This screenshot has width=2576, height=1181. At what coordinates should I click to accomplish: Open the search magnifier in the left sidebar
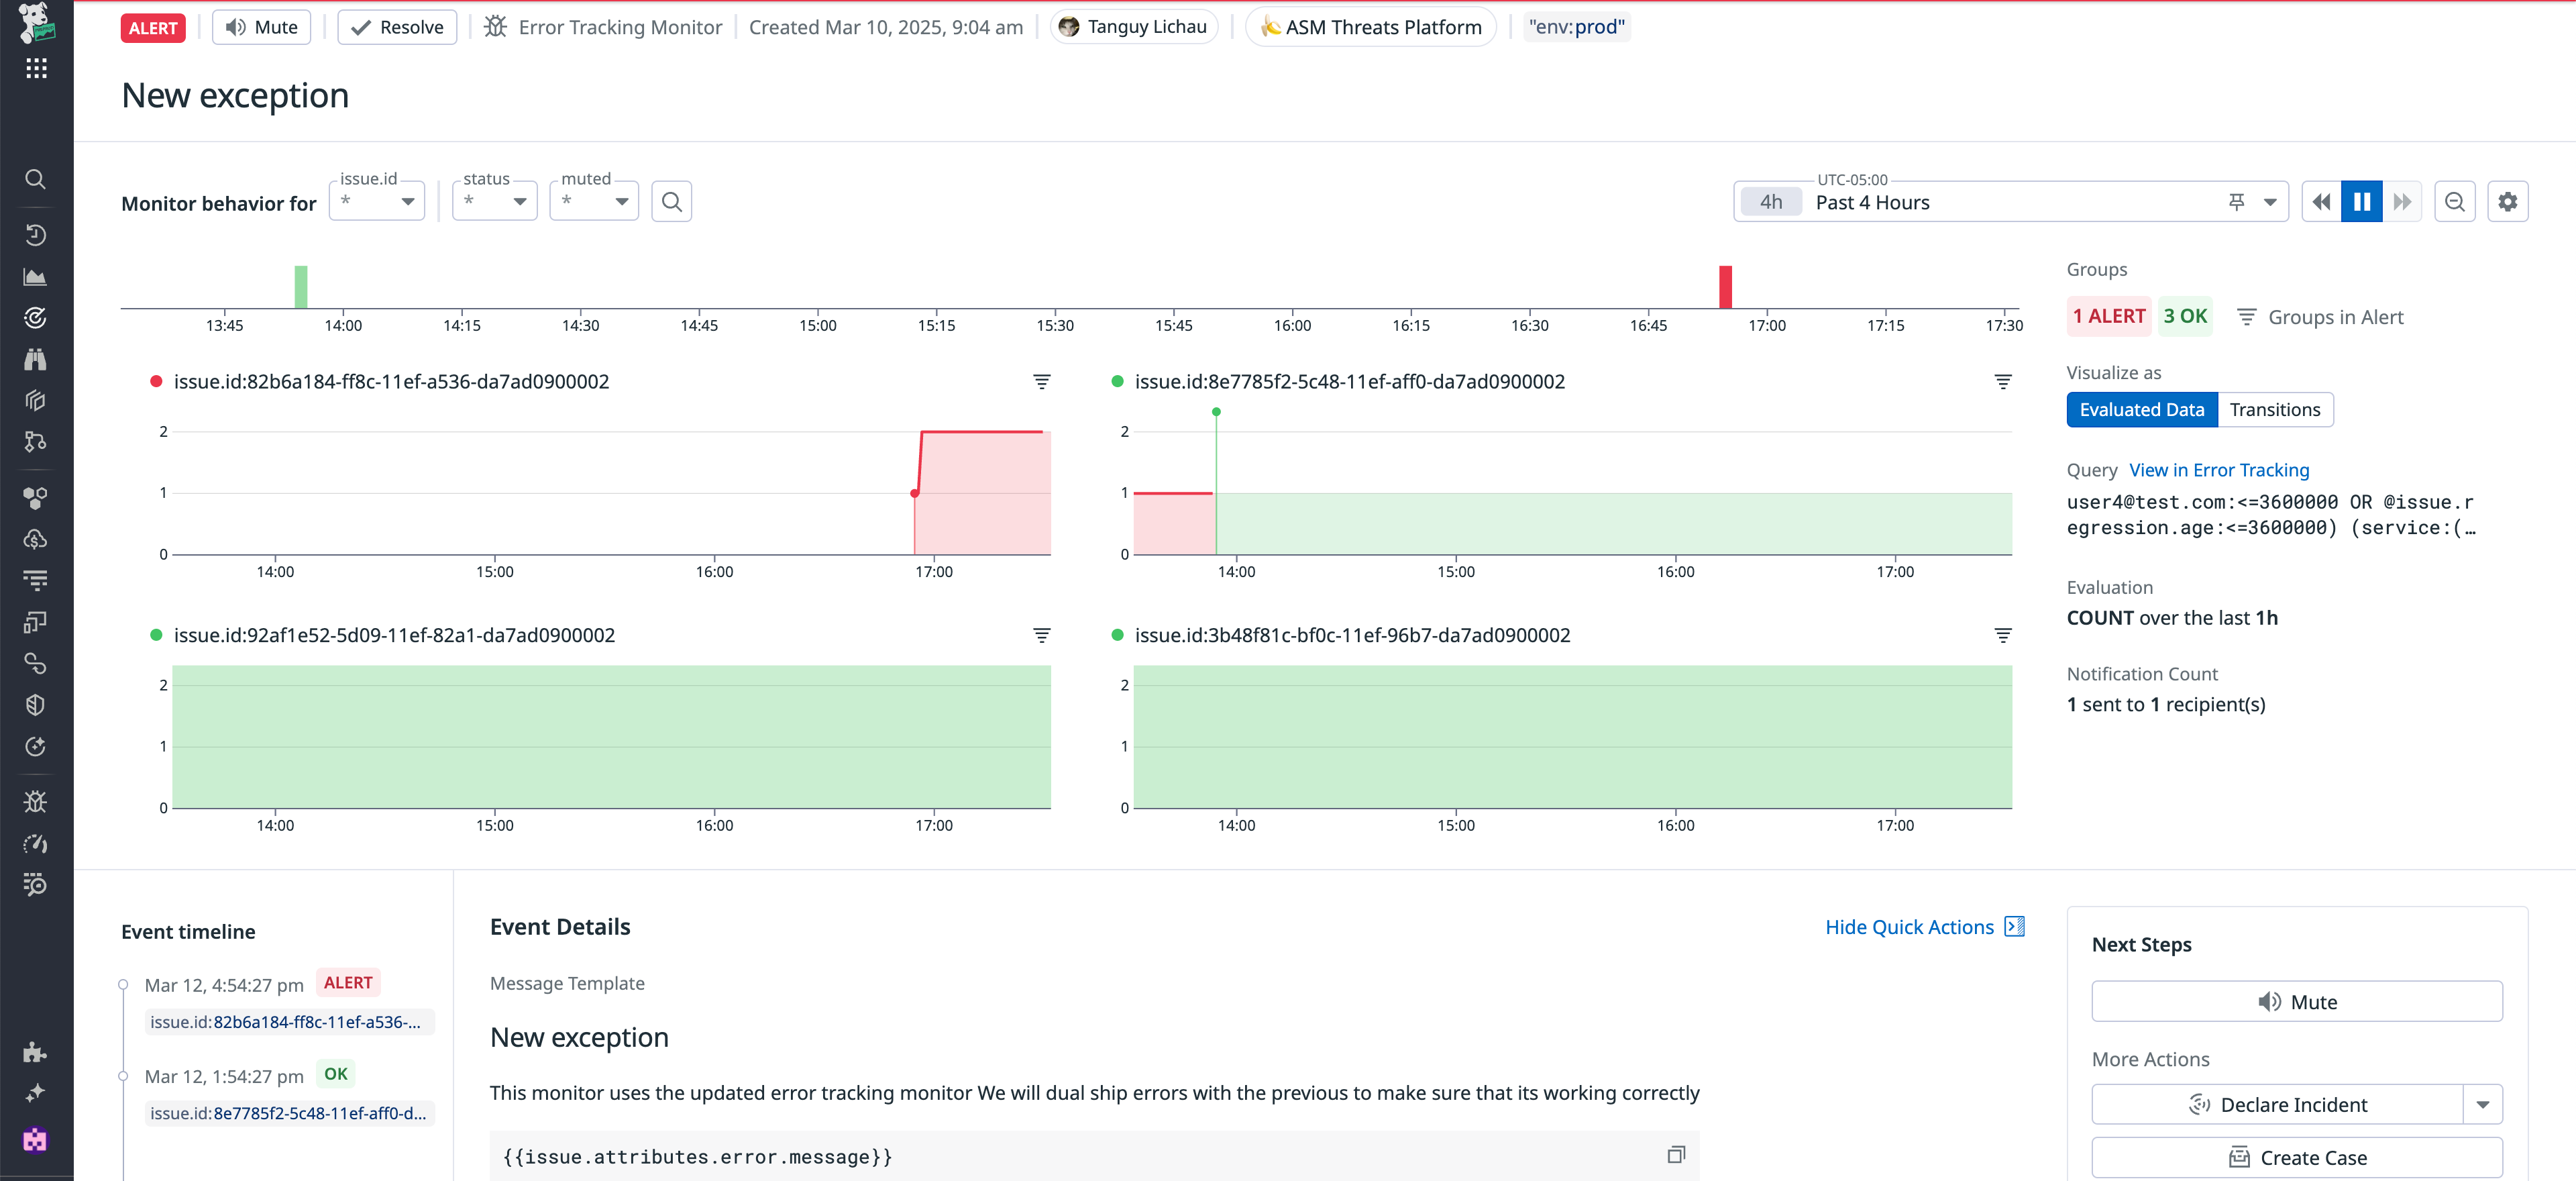tap(35, 180)
